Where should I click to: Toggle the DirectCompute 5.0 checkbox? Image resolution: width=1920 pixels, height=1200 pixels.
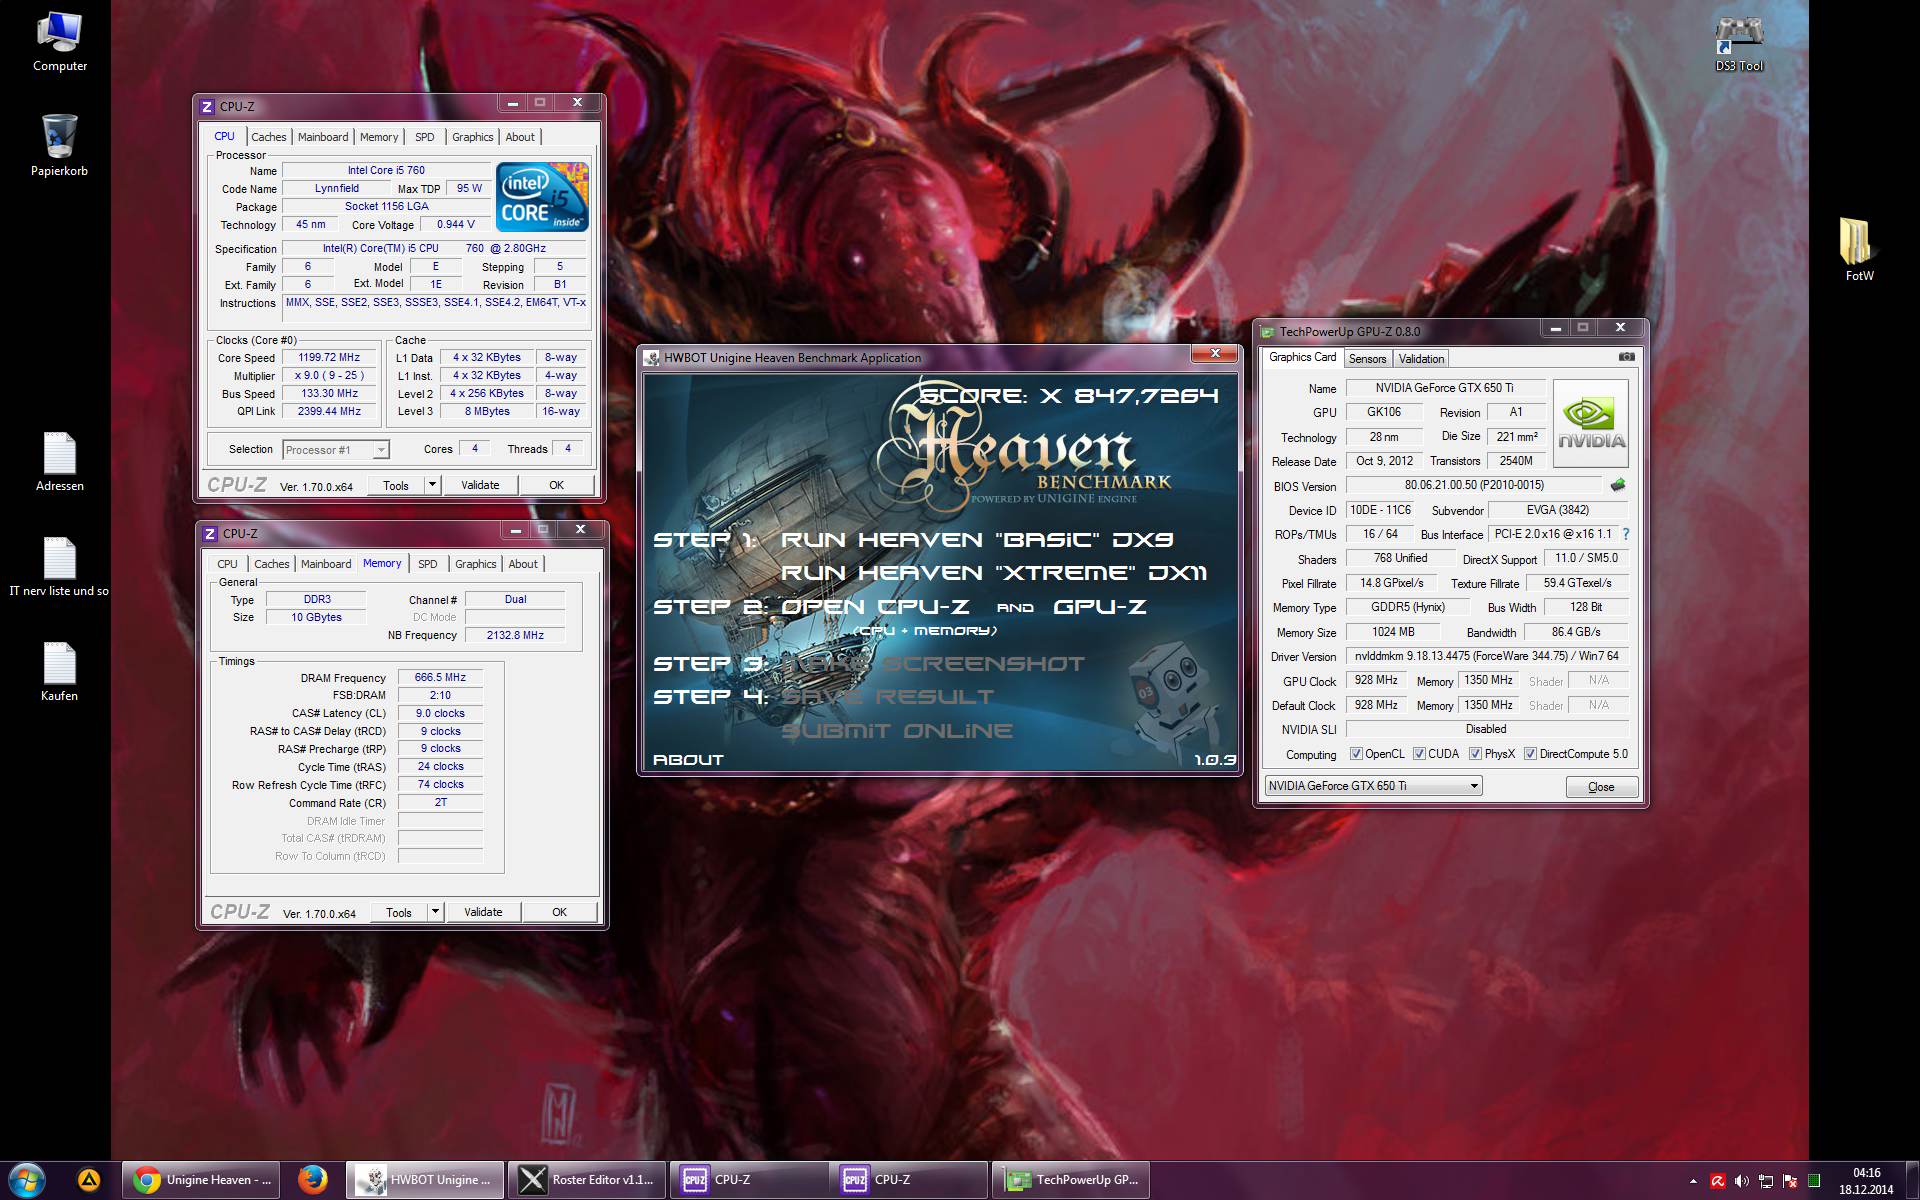pyautogui.click(x=1530, y=754)
